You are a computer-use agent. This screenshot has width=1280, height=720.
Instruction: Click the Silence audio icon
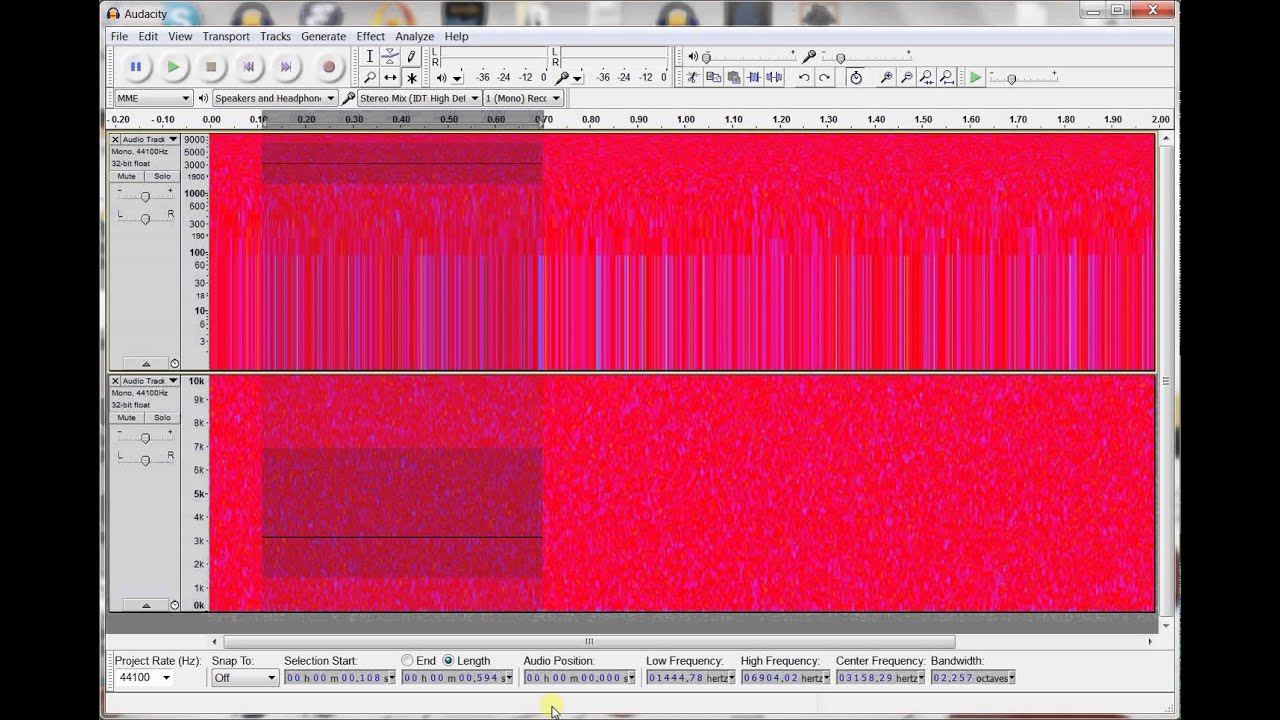(774, 77)
